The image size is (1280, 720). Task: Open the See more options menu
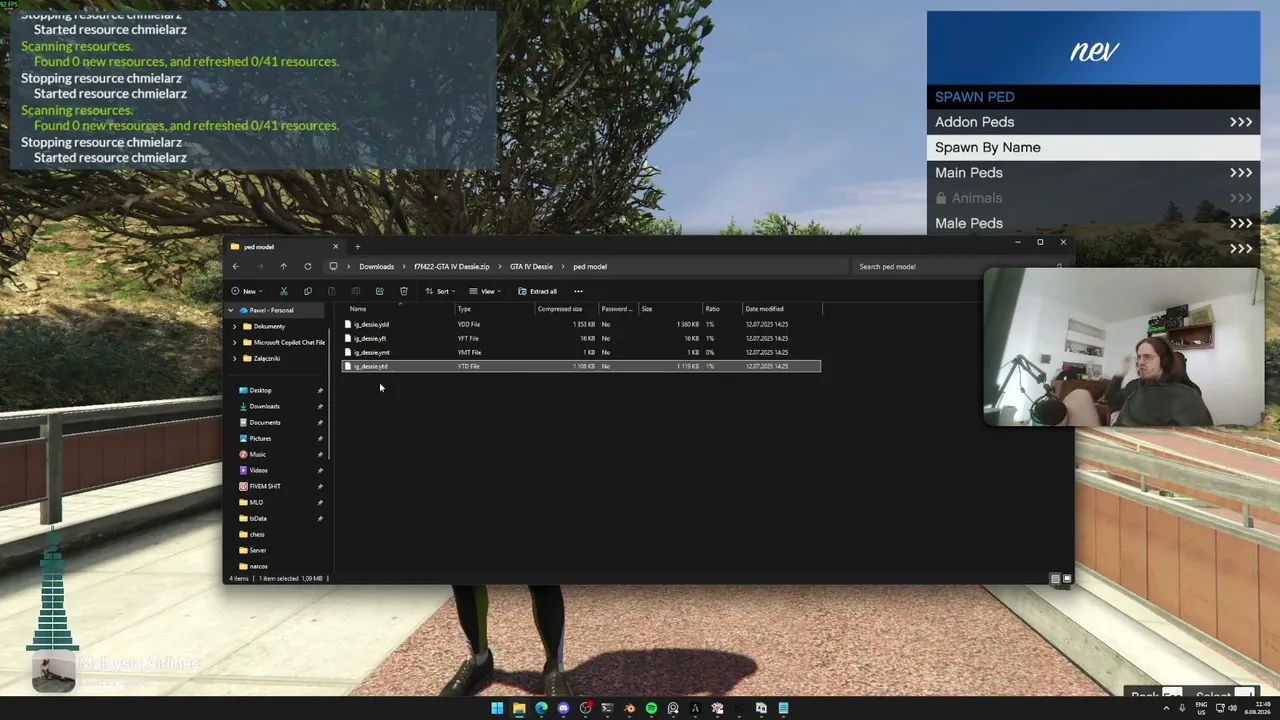578,291
